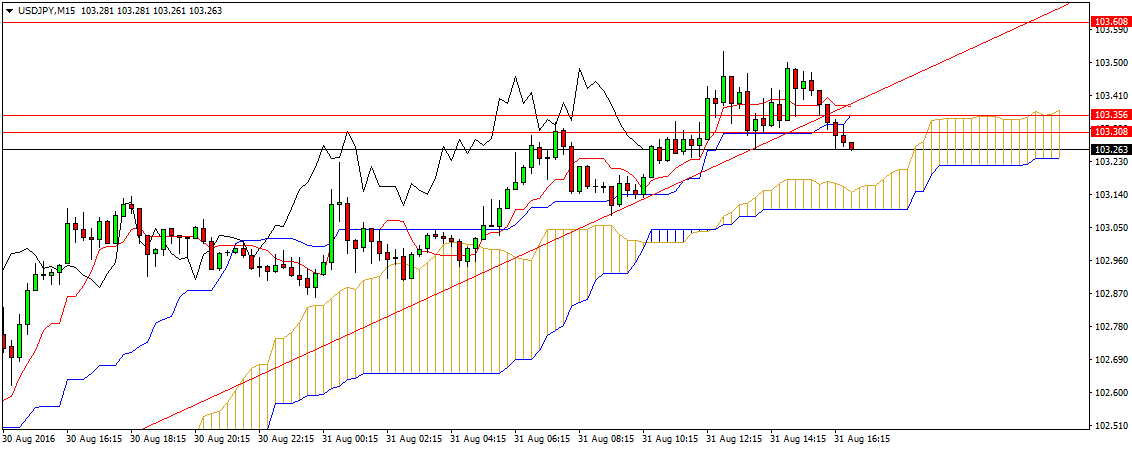Screen dimensions: 1132x450
Task: Click the 102.510 price scale value
Action: pyautogui.click(x=1111, y=426)
